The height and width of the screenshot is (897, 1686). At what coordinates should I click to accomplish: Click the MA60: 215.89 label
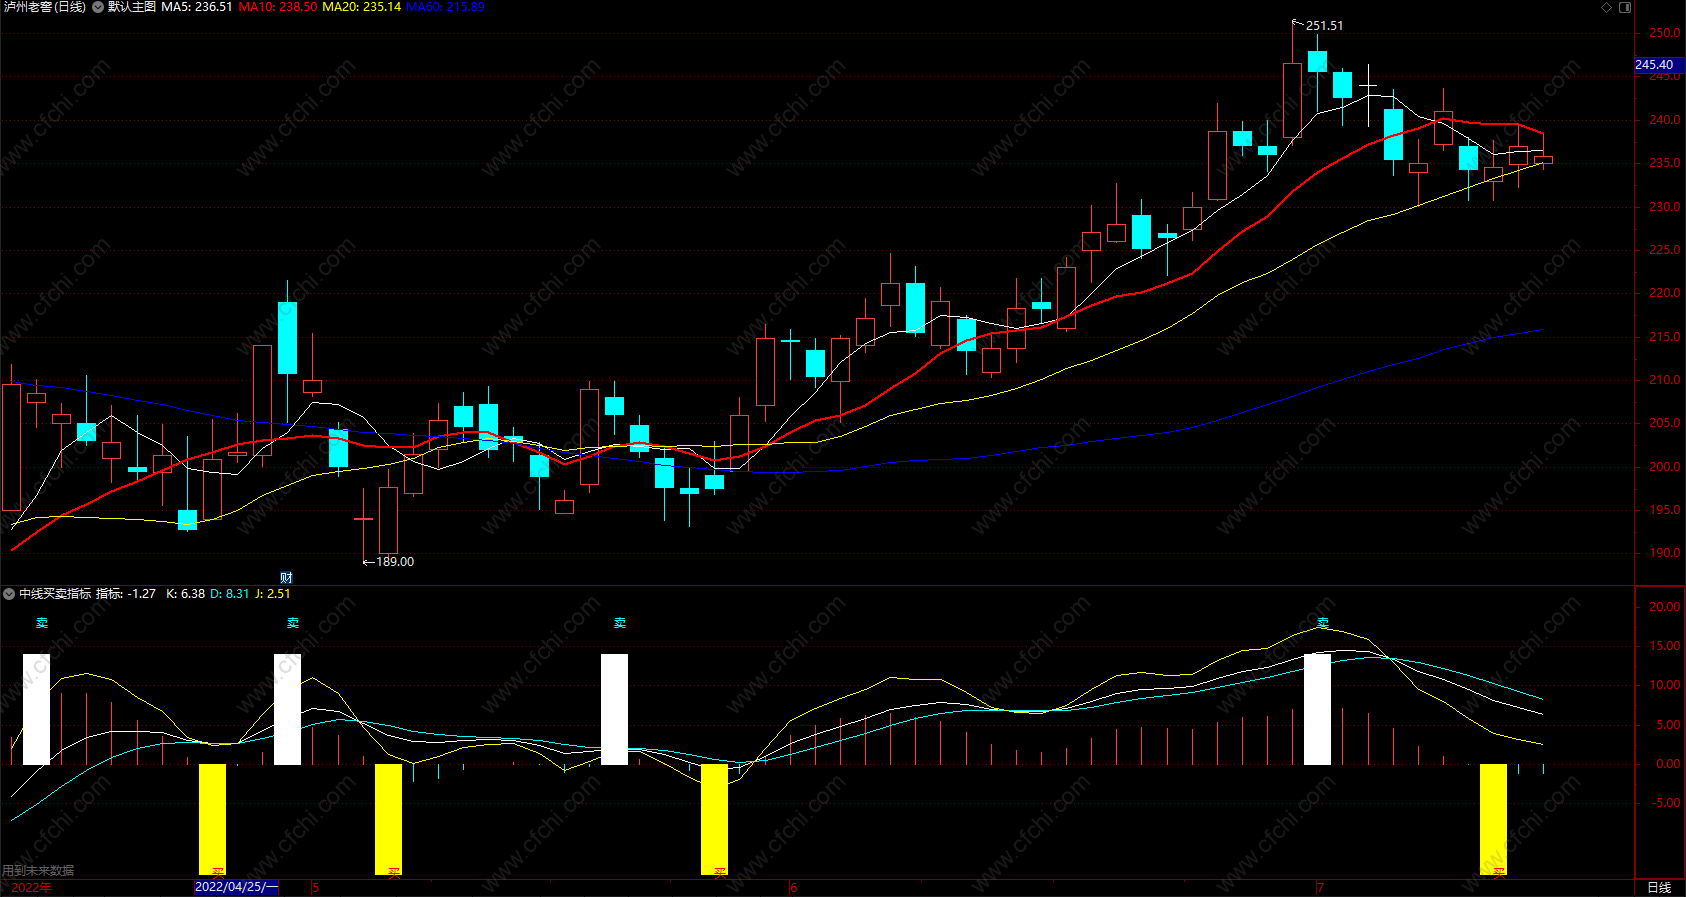pyautogui.click(x=445, y=7)
